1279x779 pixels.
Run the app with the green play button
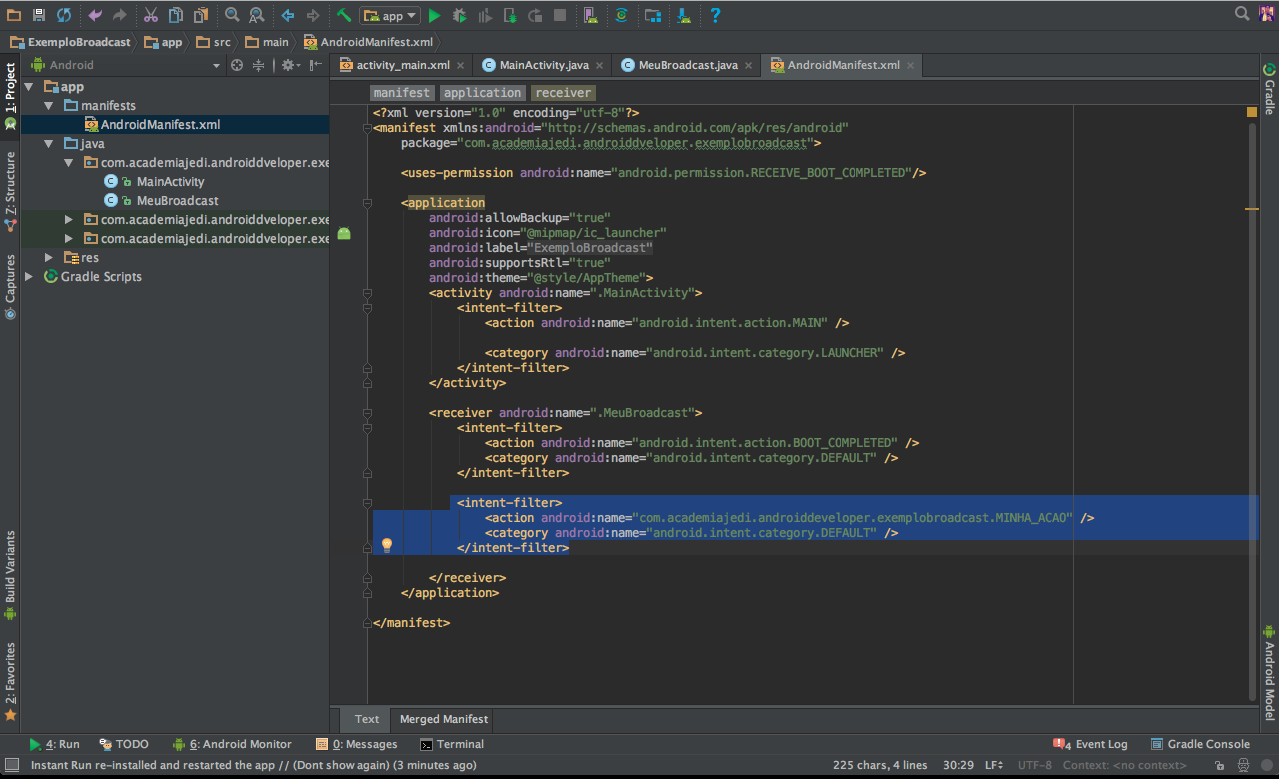click(434, 15)
